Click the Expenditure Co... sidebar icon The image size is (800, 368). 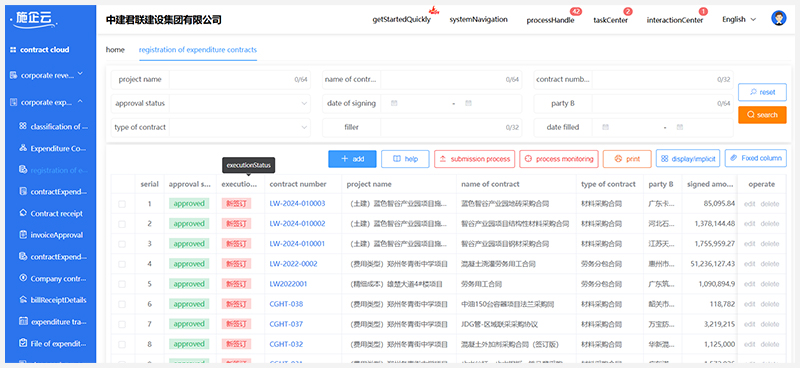22,148
